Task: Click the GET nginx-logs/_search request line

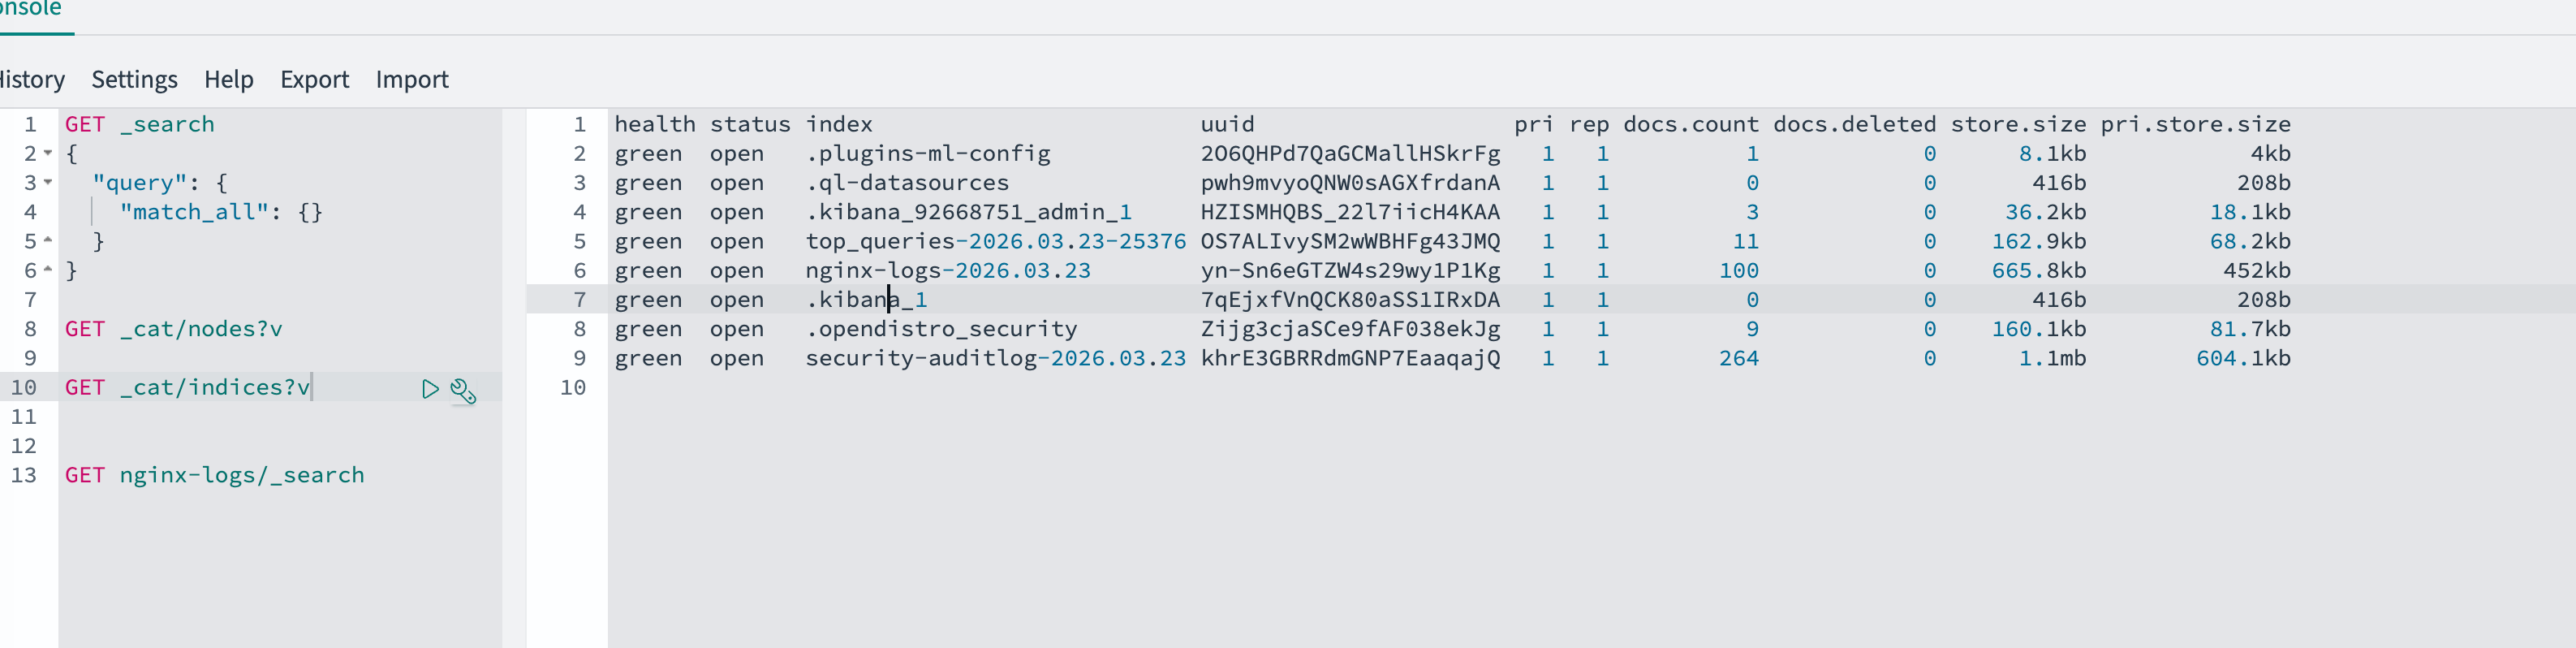Action: [x=215, y=475]
